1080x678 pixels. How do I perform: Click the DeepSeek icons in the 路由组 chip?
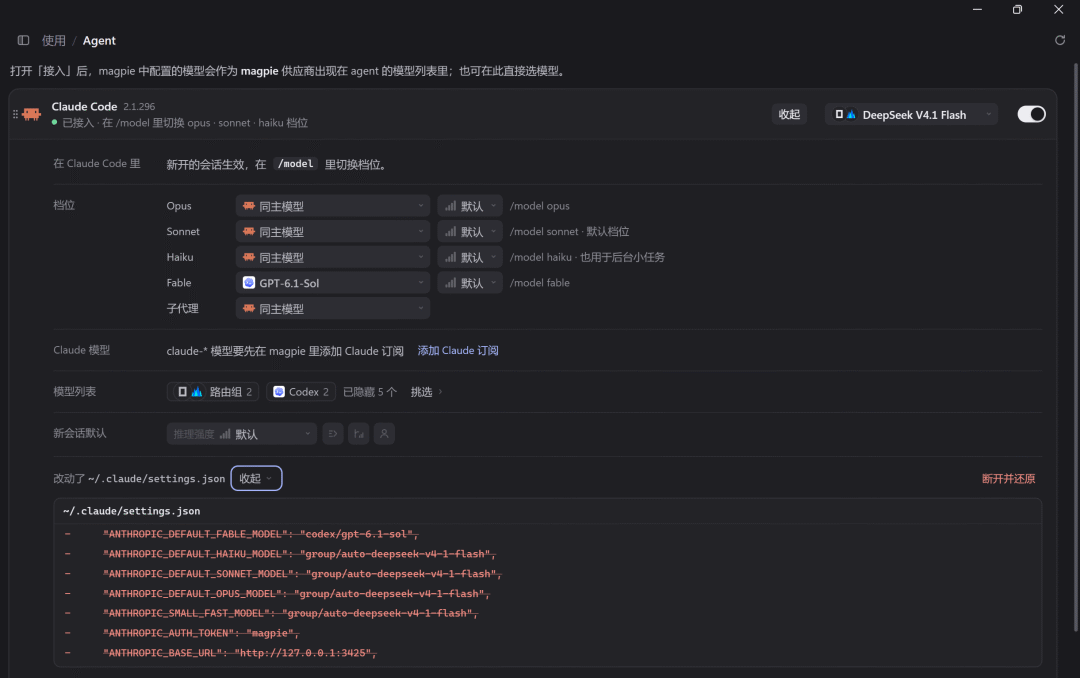tap(189, 392)
